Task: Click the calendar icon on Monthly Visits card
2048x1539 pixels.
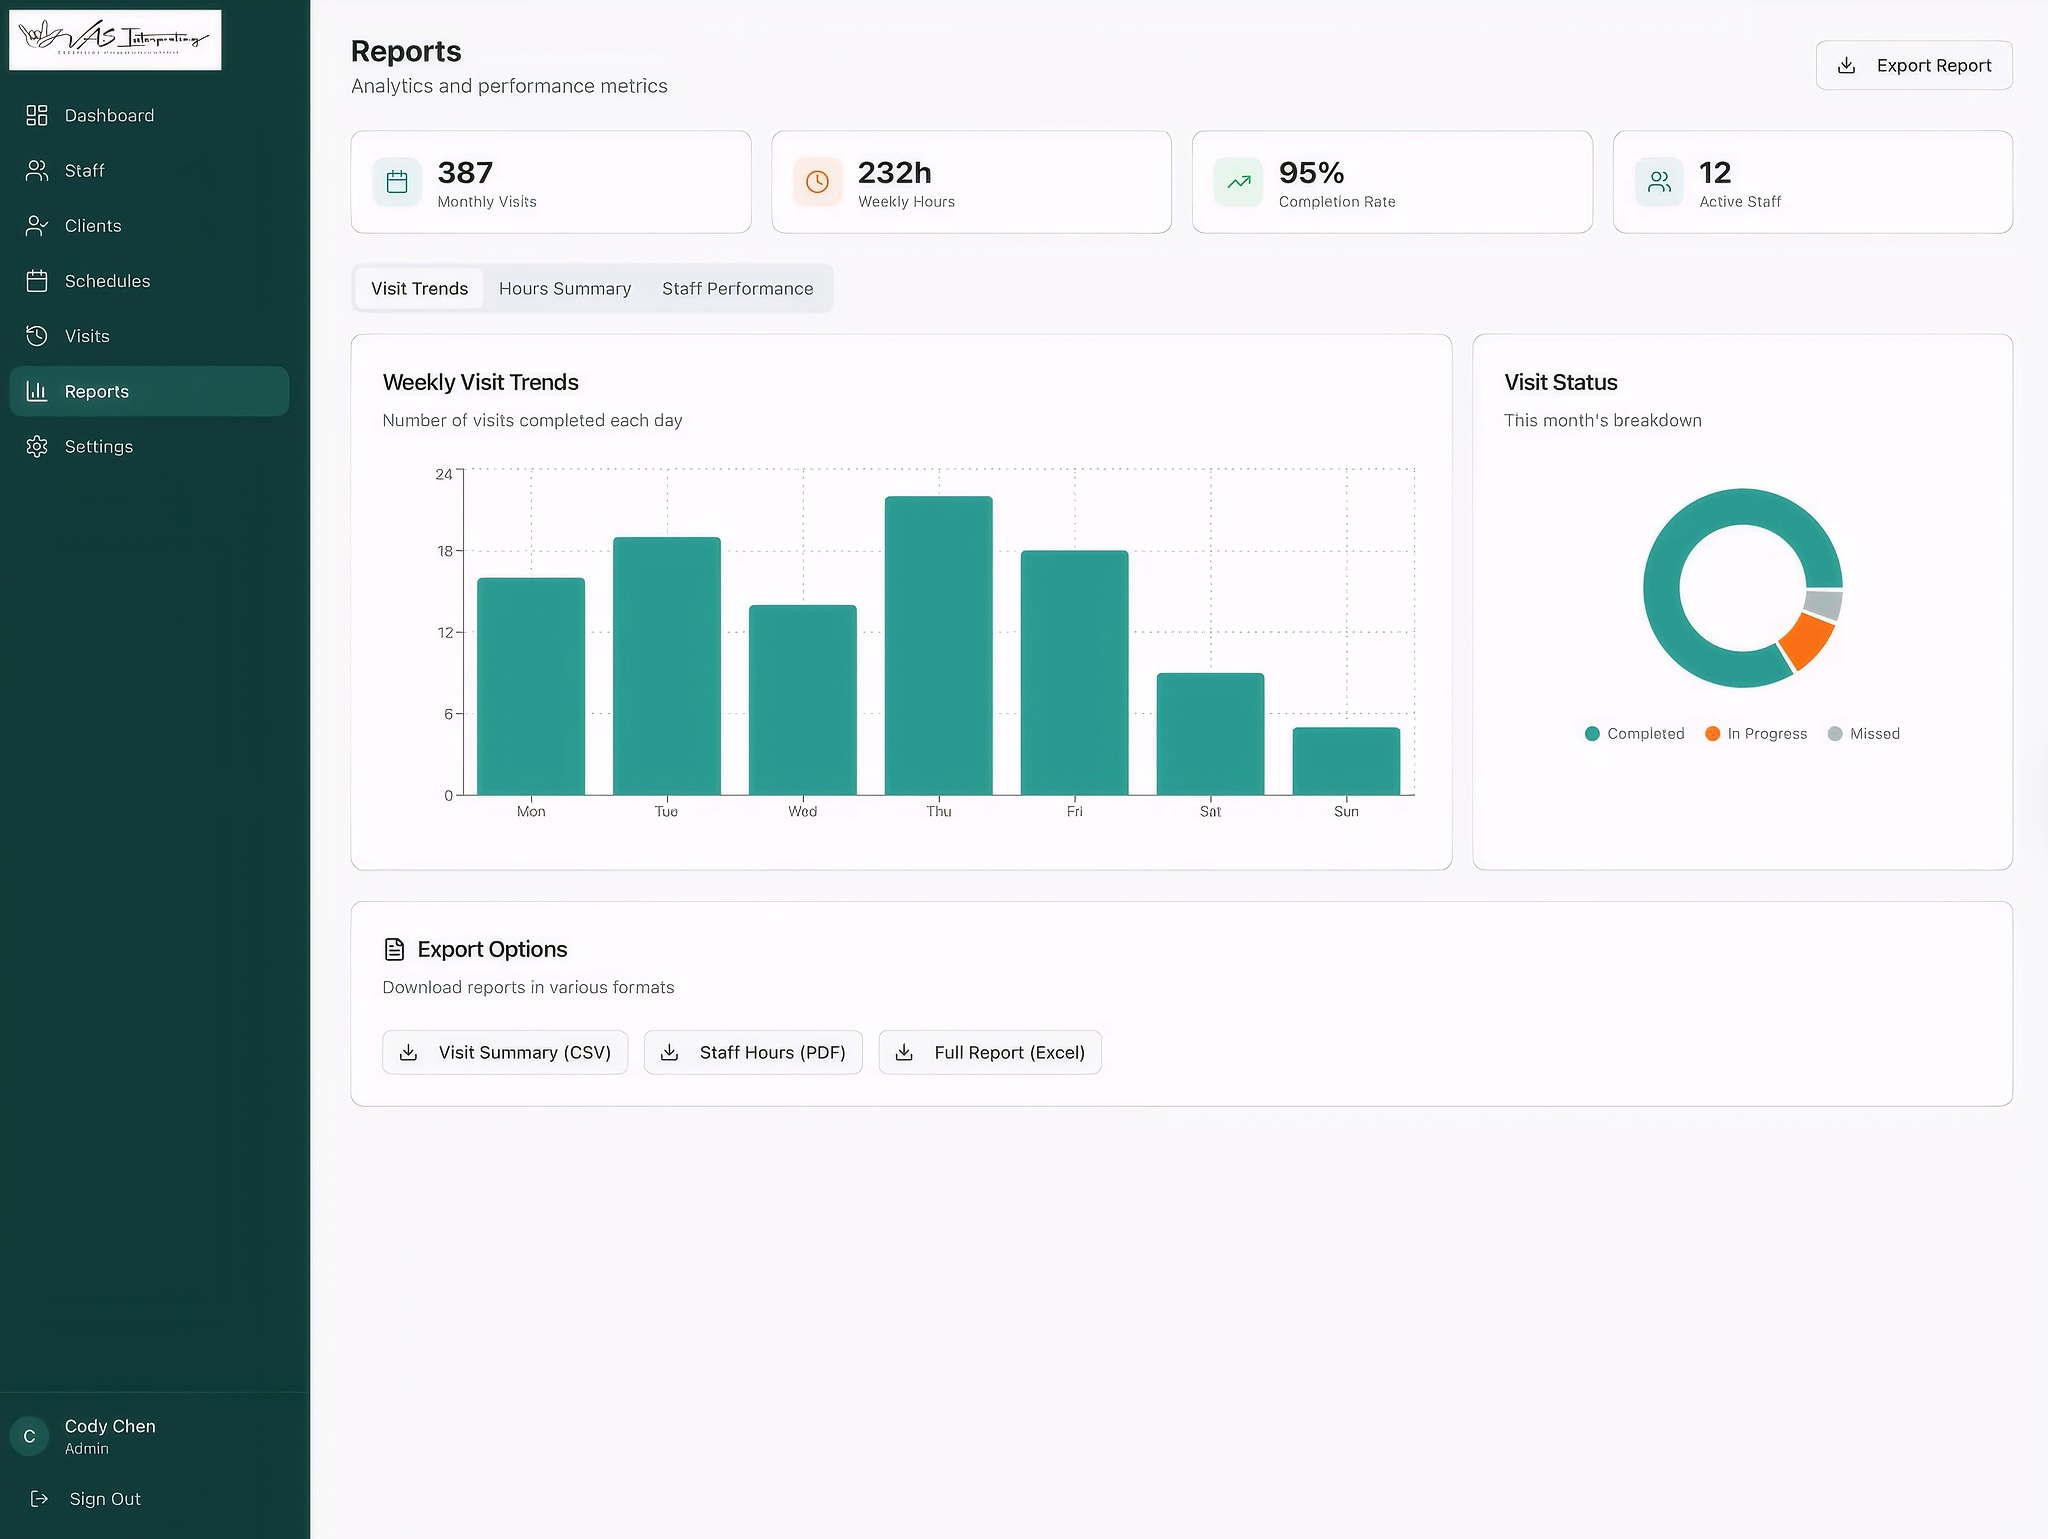Action: [x=397, y=182]
